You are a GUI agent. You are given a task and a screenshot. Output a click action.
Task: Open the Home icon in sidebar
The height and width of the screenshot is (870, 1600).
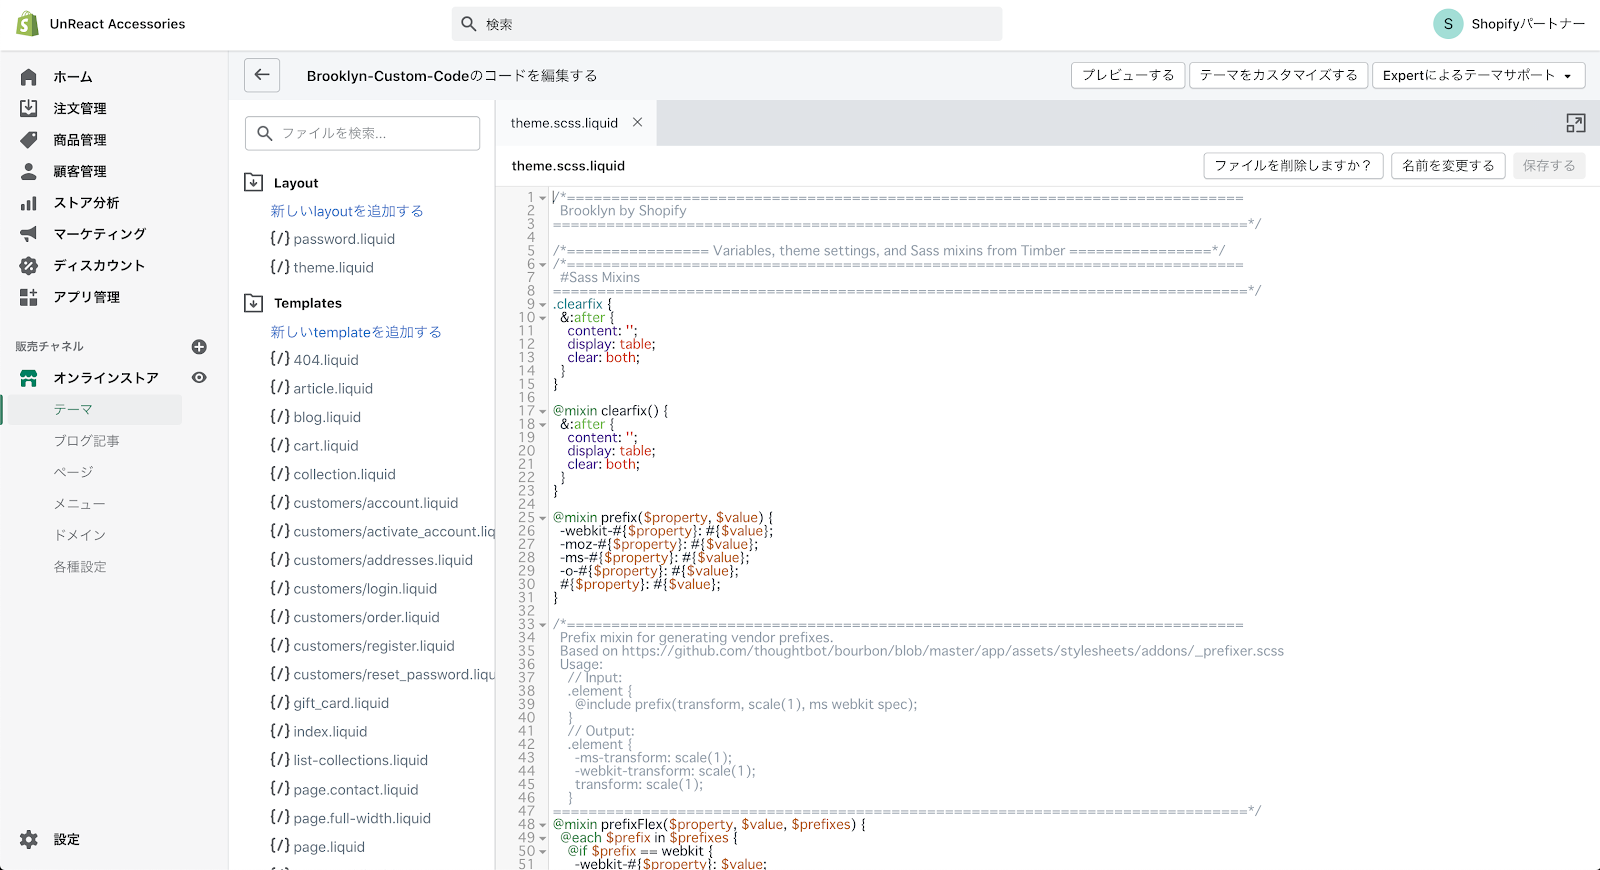(29, 77)
